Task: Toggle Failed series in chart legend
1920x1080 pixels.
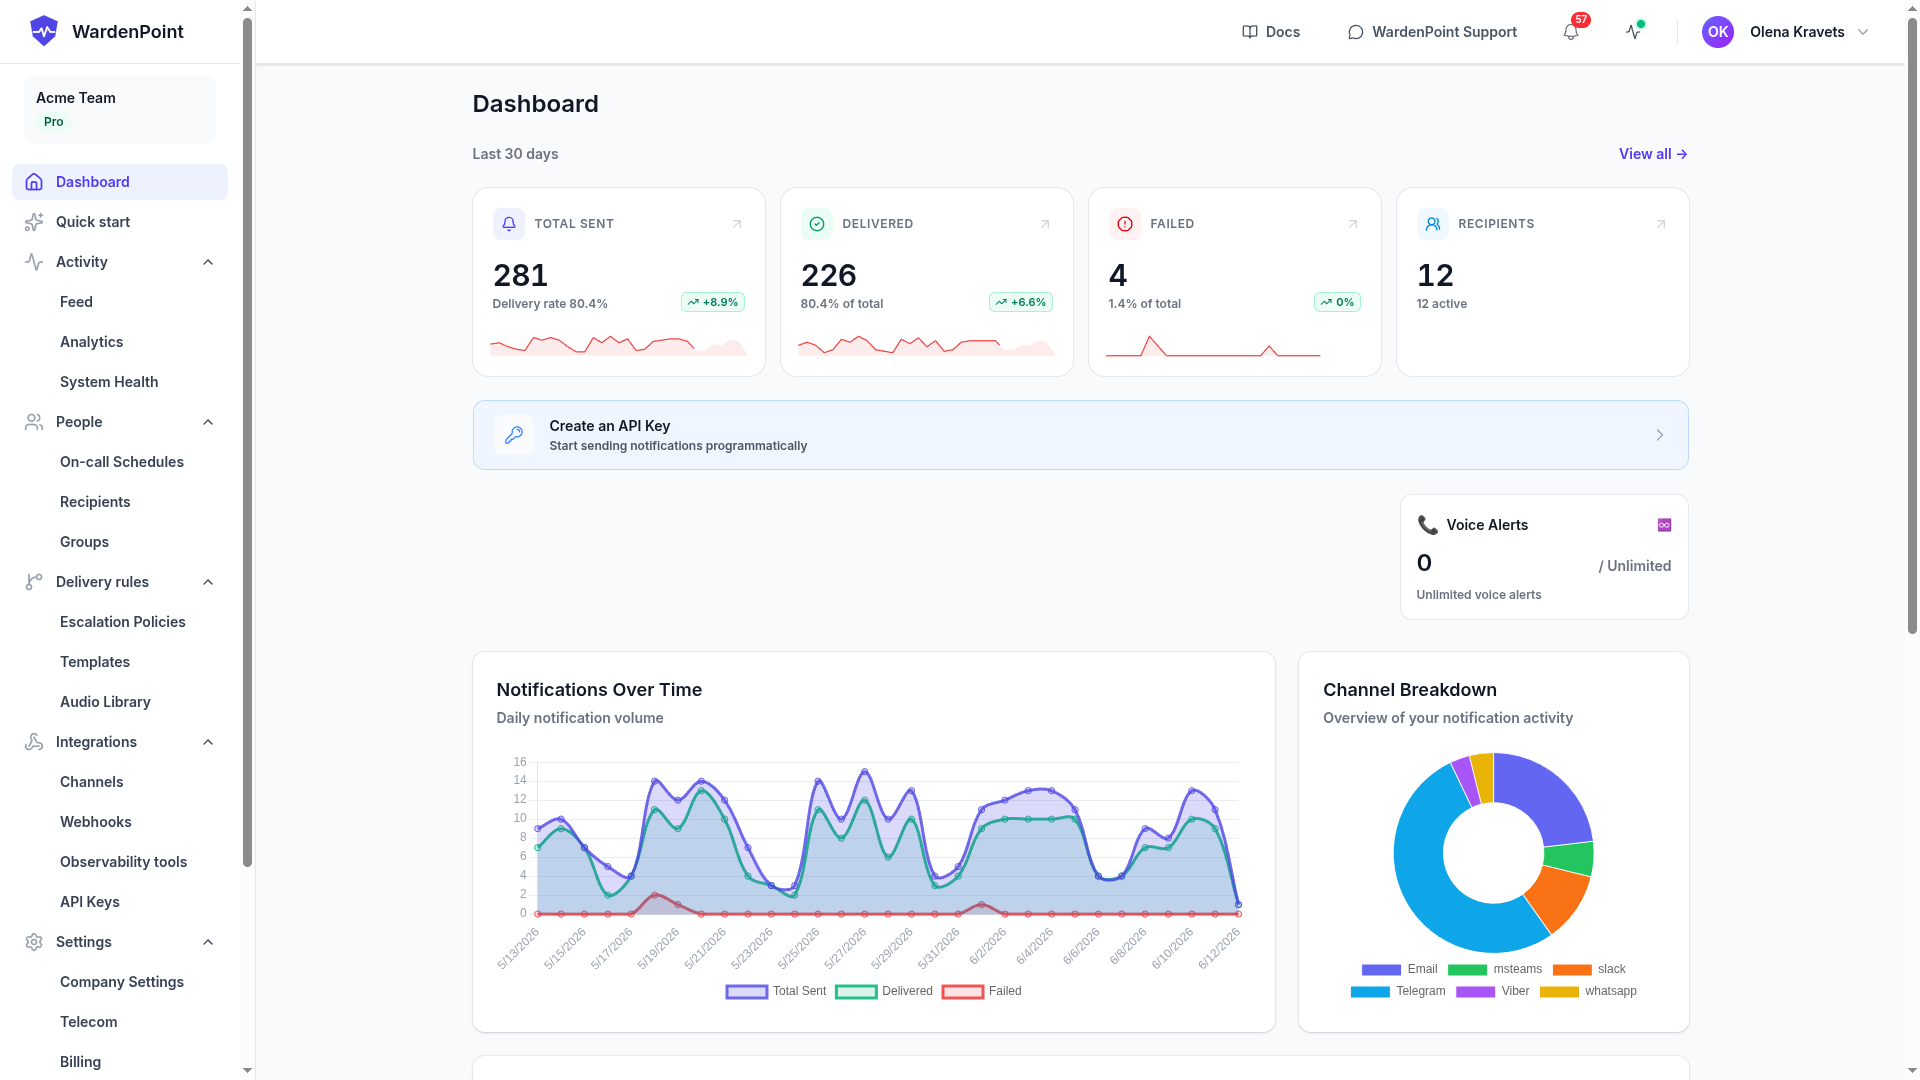Action: (x=982, y=991)
